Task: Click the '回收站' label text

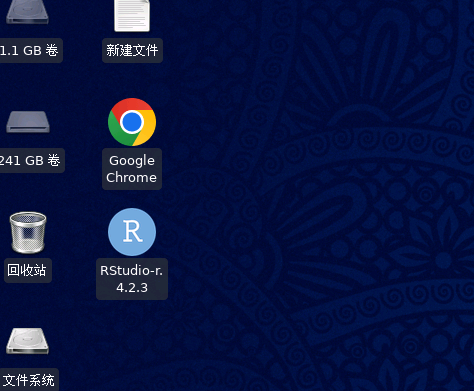Action: 27,270
